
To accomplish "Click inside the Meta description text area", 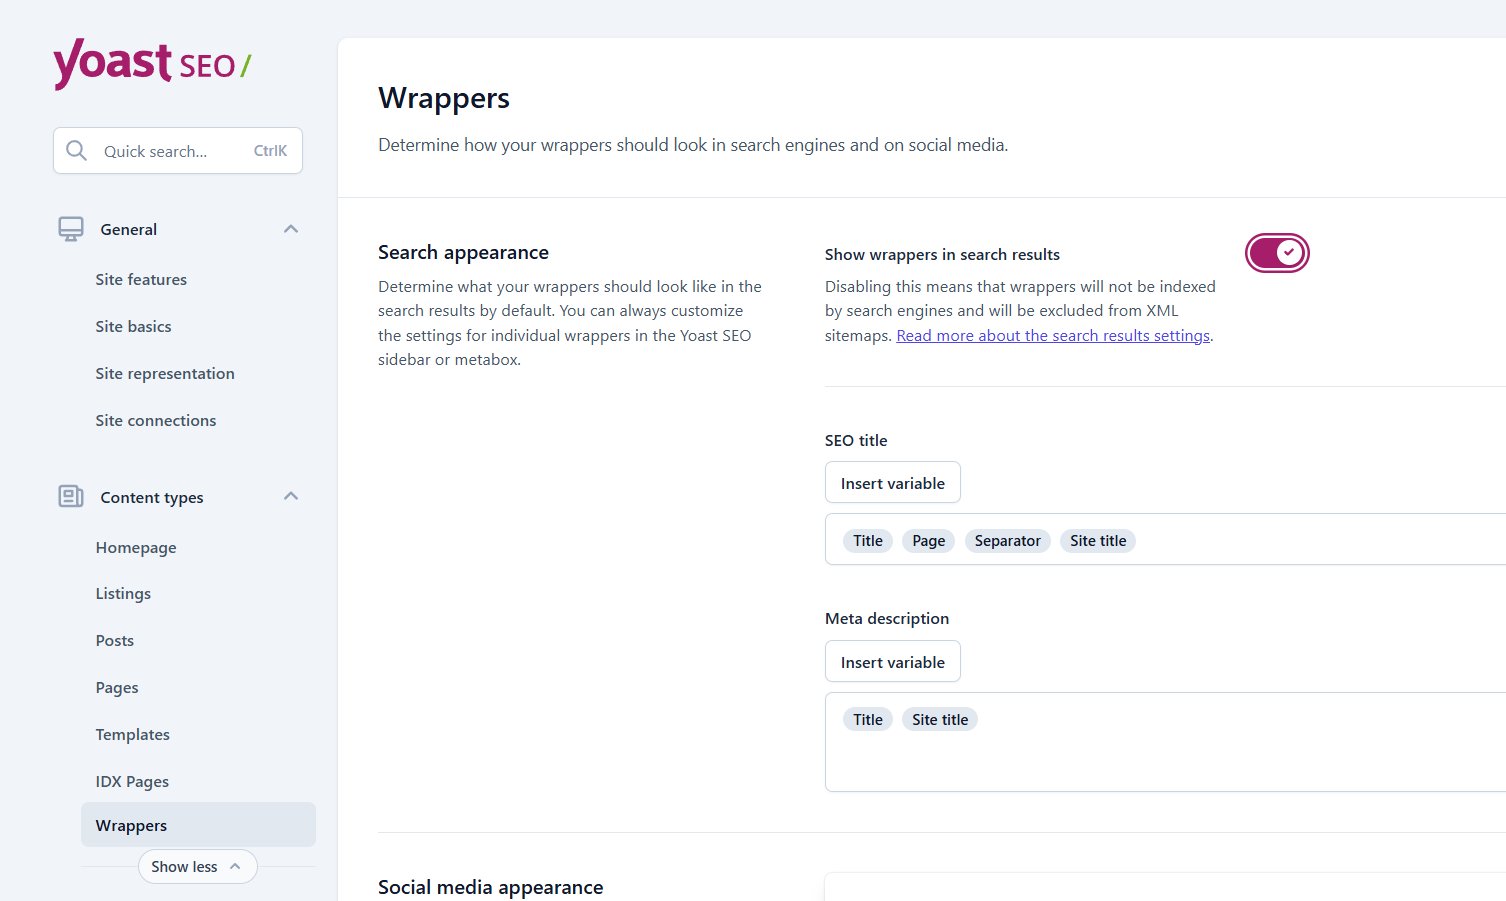I will tap(1160, 758).
